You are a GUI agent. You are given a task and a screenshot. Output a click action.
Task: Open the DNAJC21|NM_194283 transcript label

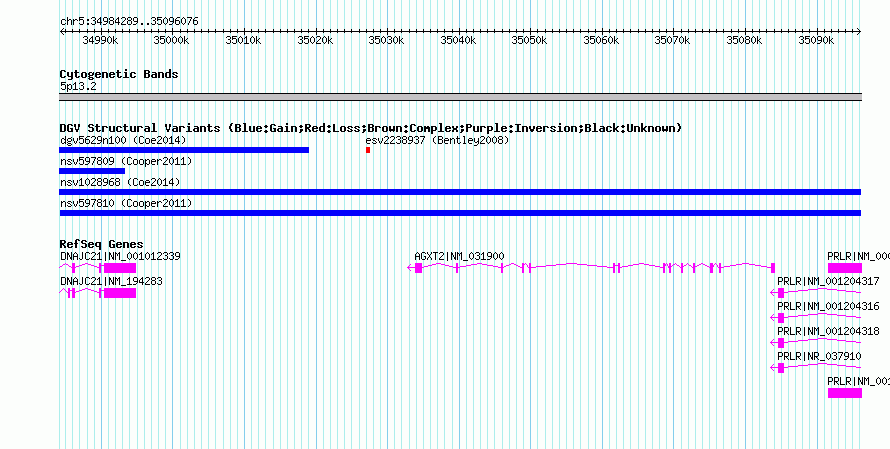(111, 281)
